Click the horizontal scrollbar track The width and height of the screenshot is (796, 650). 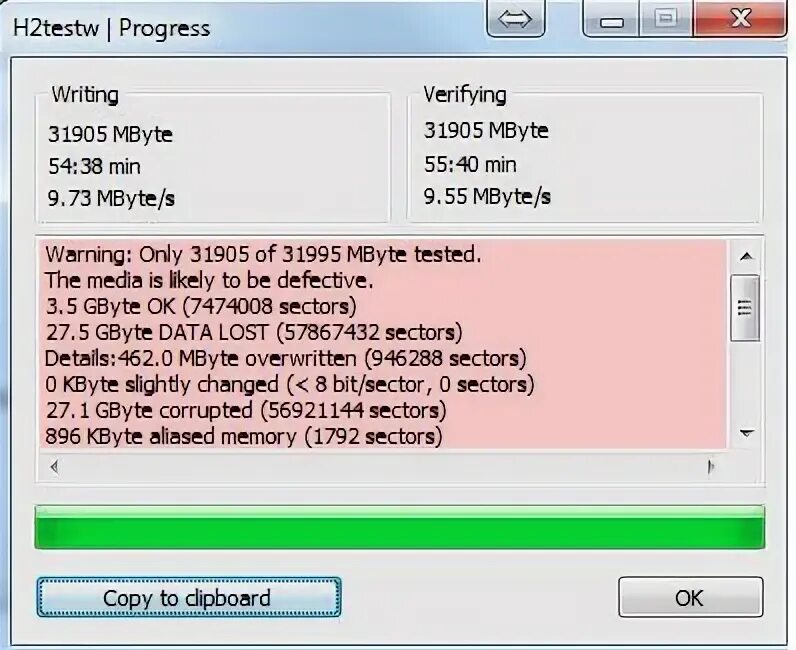point(382,466)
